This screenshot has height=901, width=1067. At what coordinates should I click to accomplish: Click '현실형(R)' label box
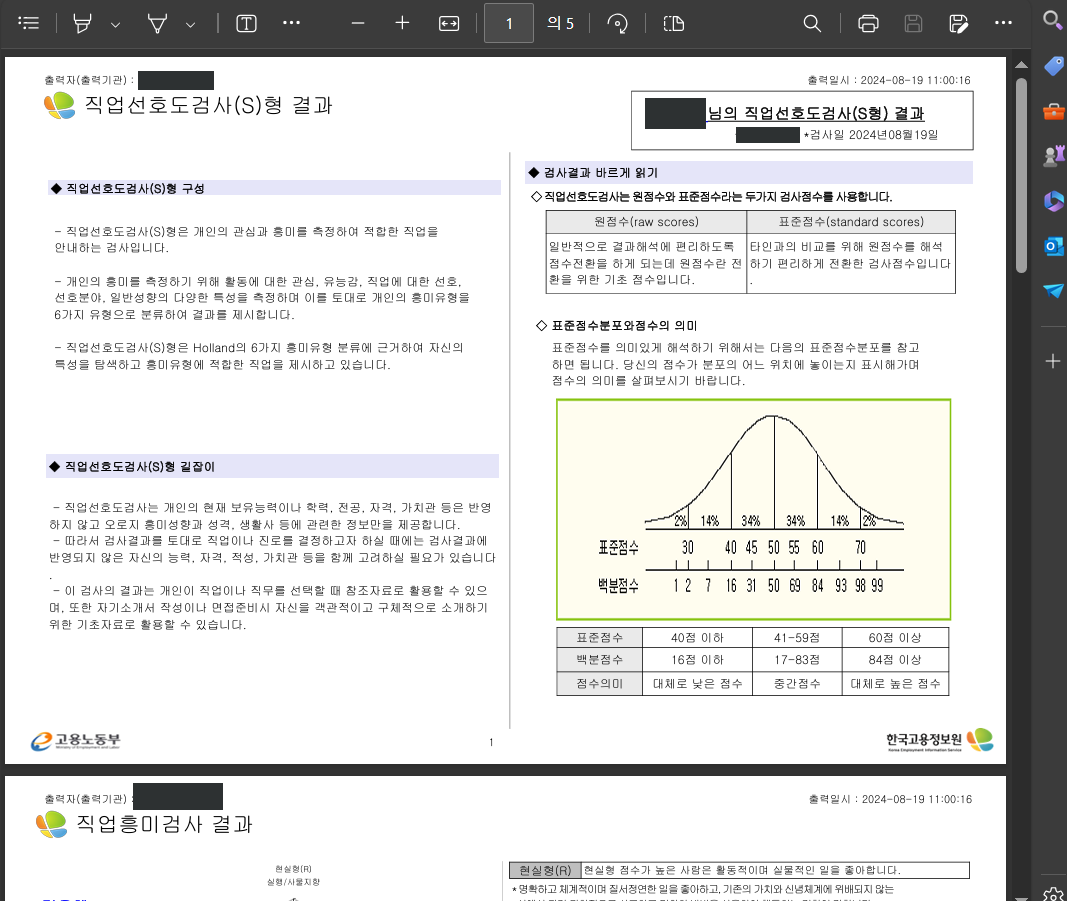[545, 870]
